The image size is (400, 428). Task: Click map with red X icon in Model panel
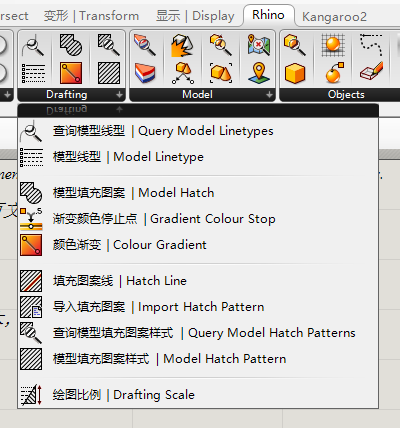click(x=259, y=44)
